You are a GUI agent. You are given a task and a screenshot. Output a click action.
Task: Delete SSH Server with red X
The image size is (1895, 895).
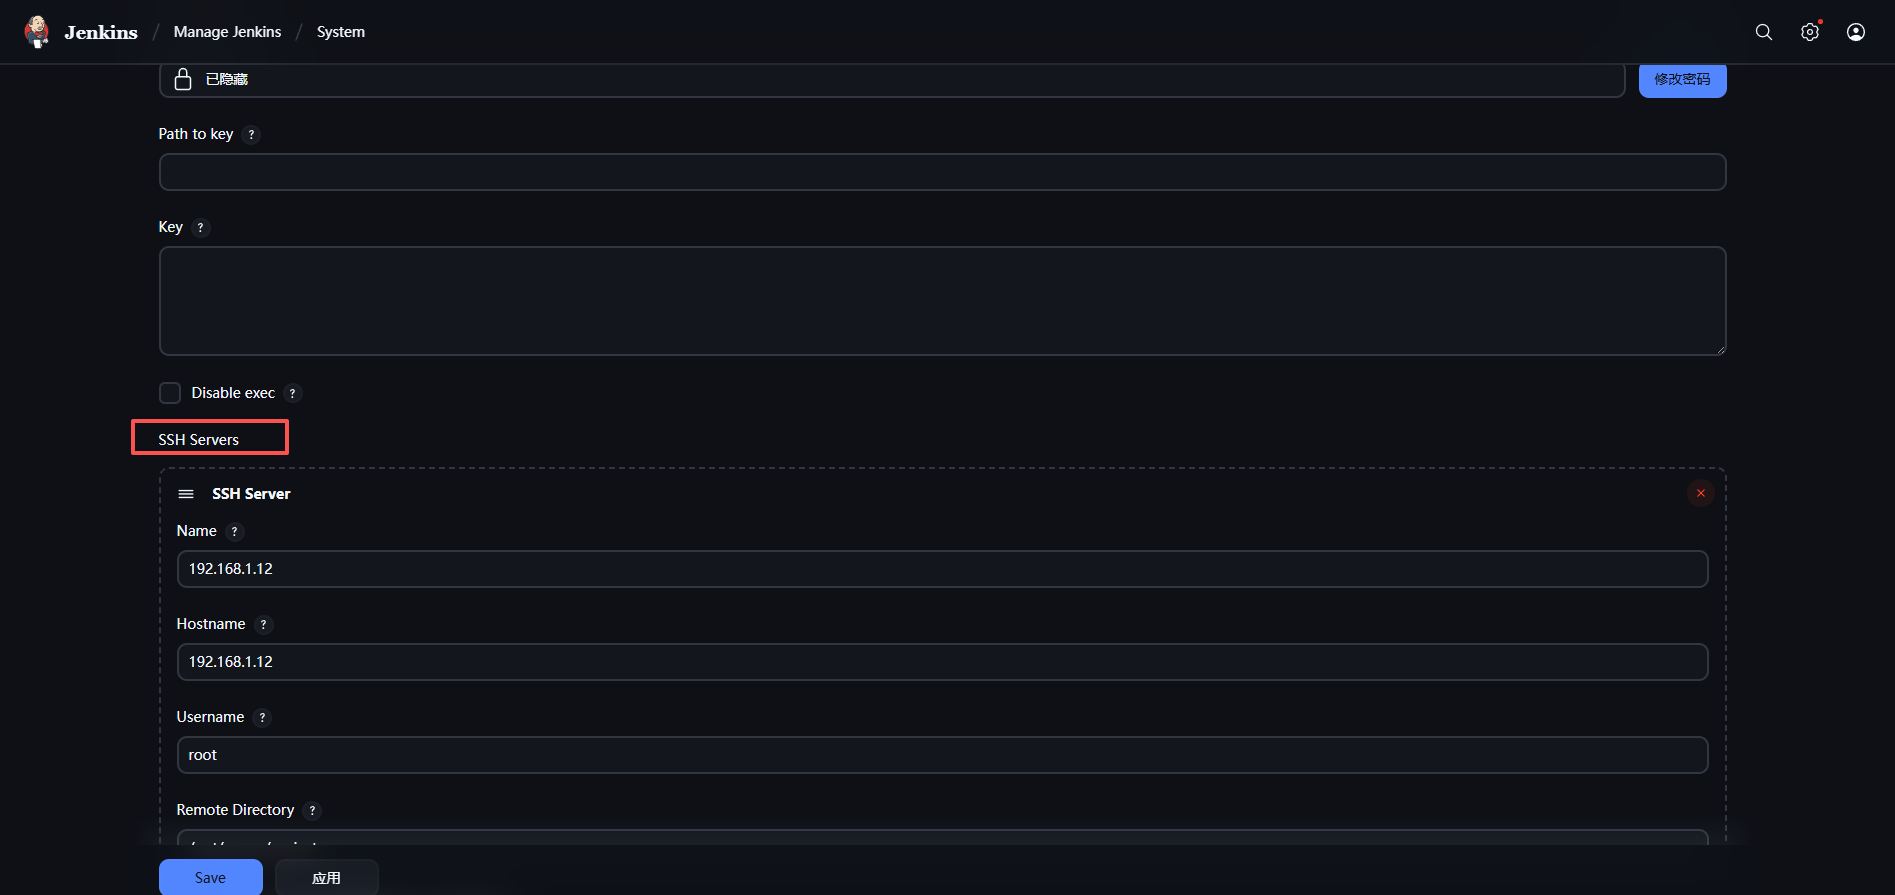pos(1701,493)
